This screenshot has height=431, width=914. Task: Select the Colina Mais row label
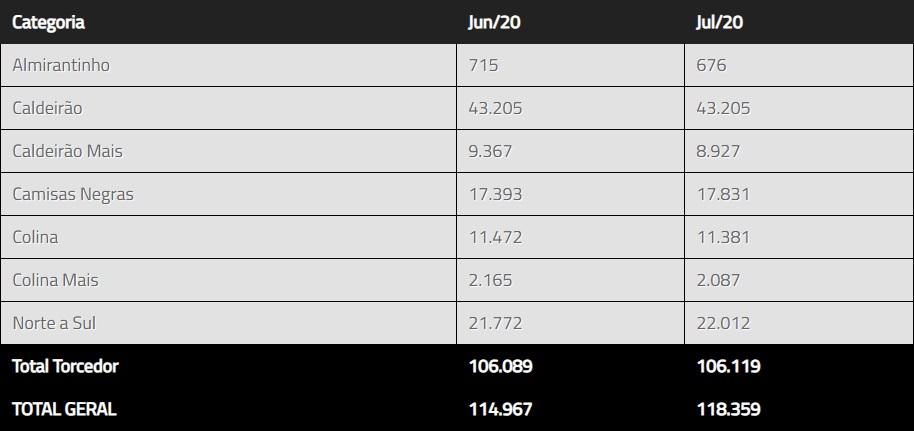click(x=56, y=280)
